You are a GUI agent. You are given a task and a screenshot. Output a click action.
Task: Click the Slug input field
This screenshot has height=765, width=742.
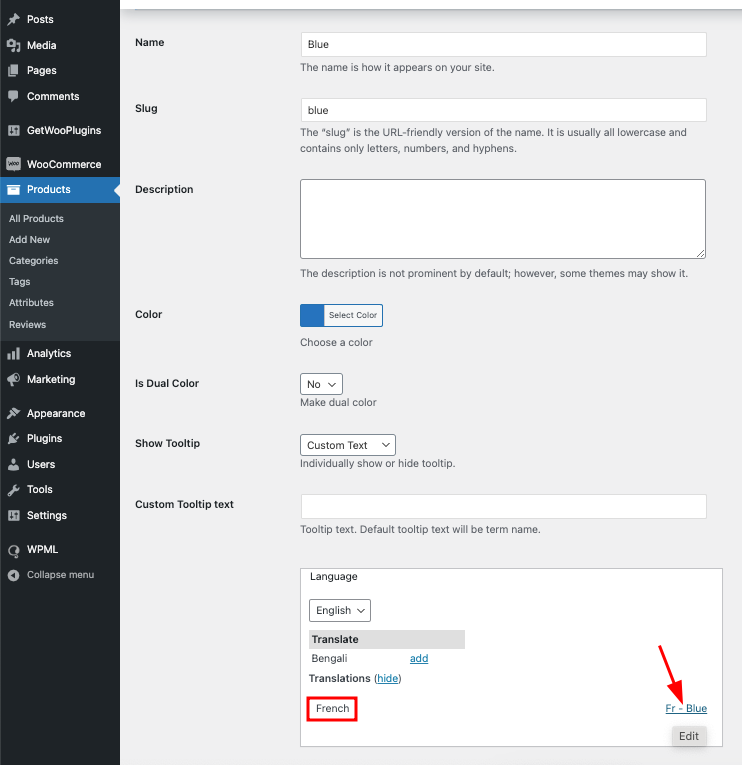coord(503,110)
